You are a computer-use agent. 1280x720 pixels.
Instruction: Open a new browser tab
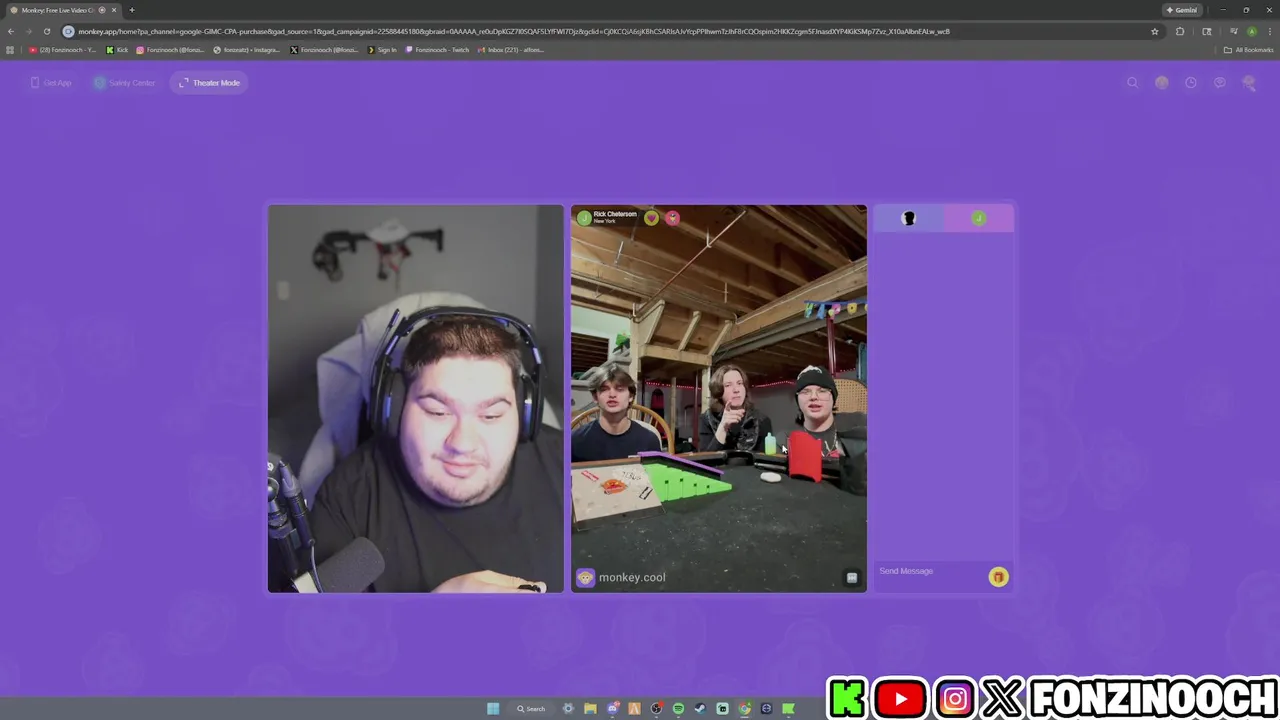(x=131, y=10)
